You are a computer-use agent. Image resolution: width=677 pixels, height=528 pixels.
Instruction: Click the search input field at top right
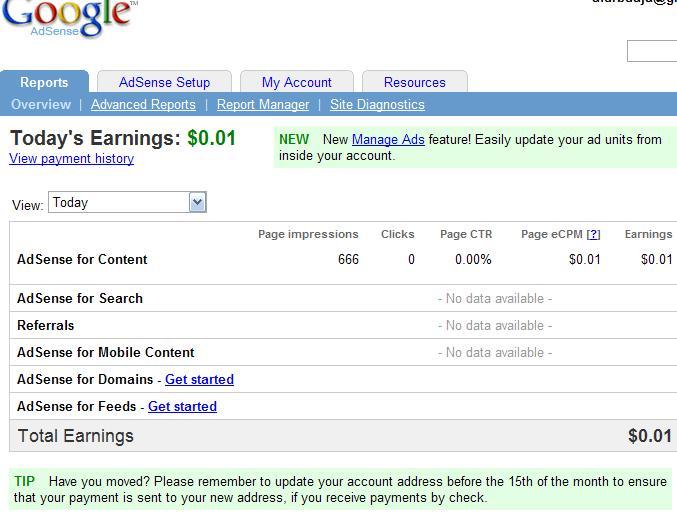click(652, 51)
